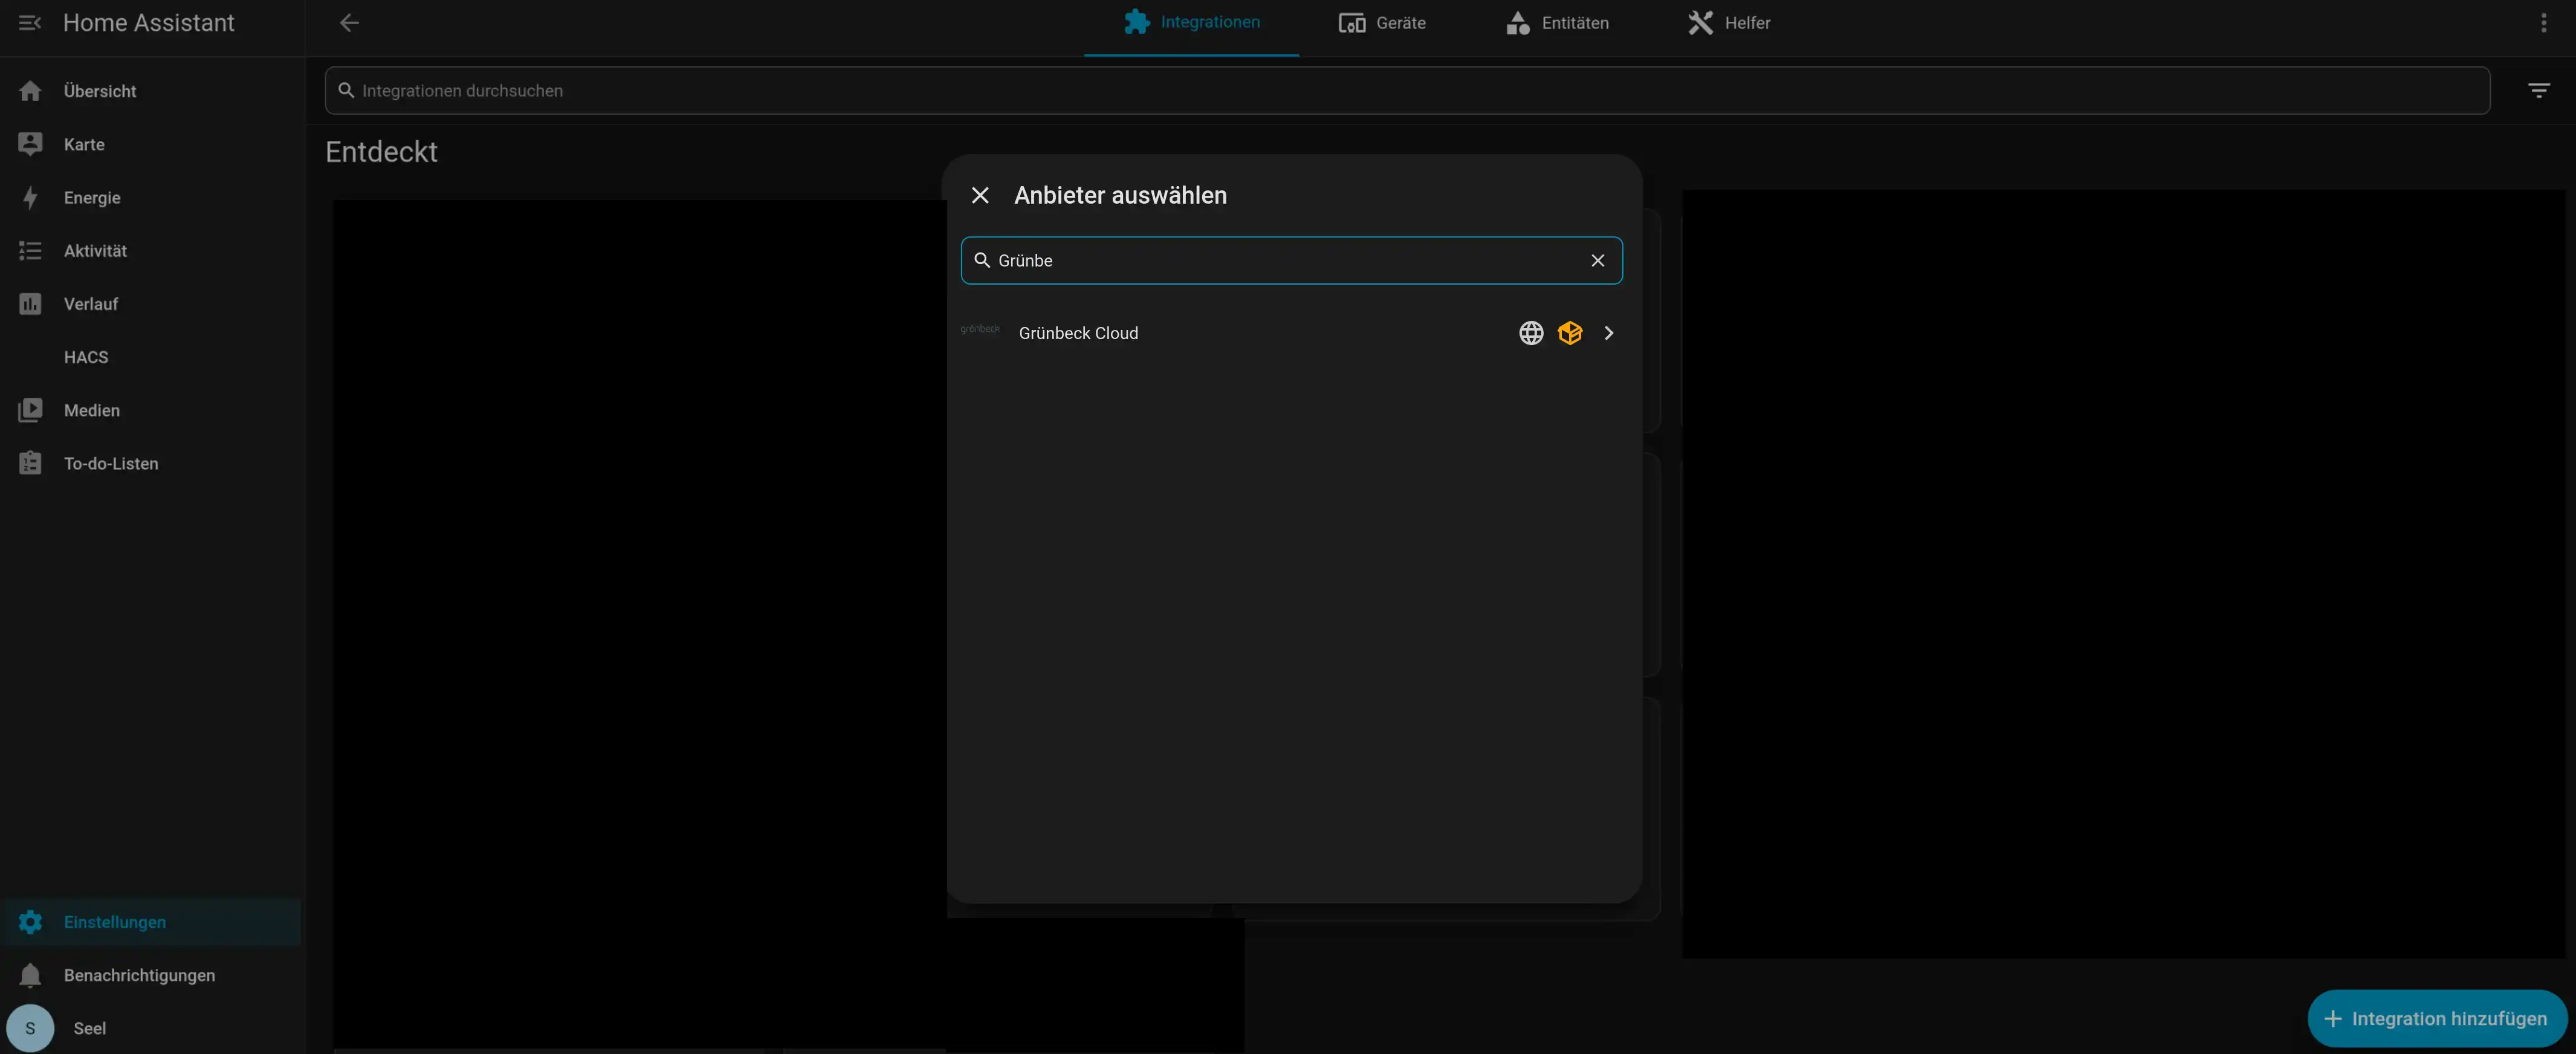
Task: Open Karte in the sidebar
Action: pos(152,144)
